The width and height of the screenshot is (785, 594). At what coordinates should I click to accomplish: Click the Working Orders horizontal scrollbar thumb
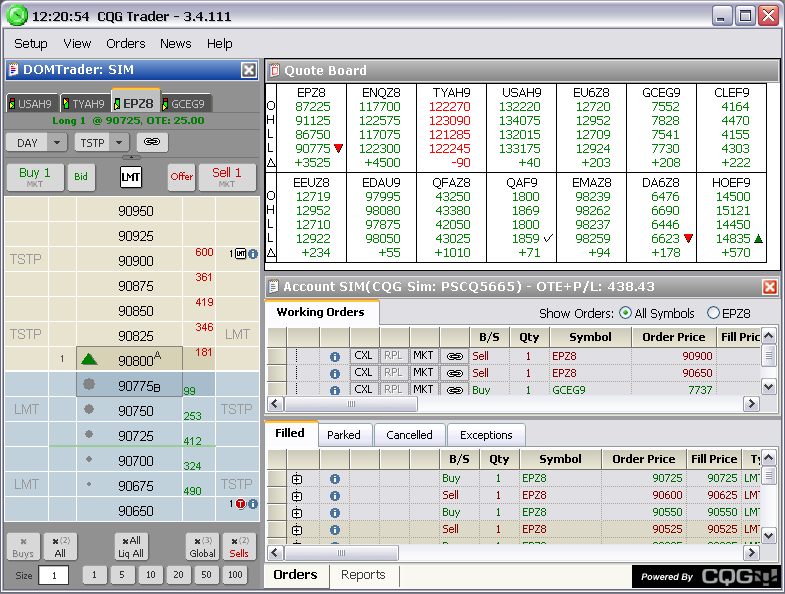coord(351,404)
